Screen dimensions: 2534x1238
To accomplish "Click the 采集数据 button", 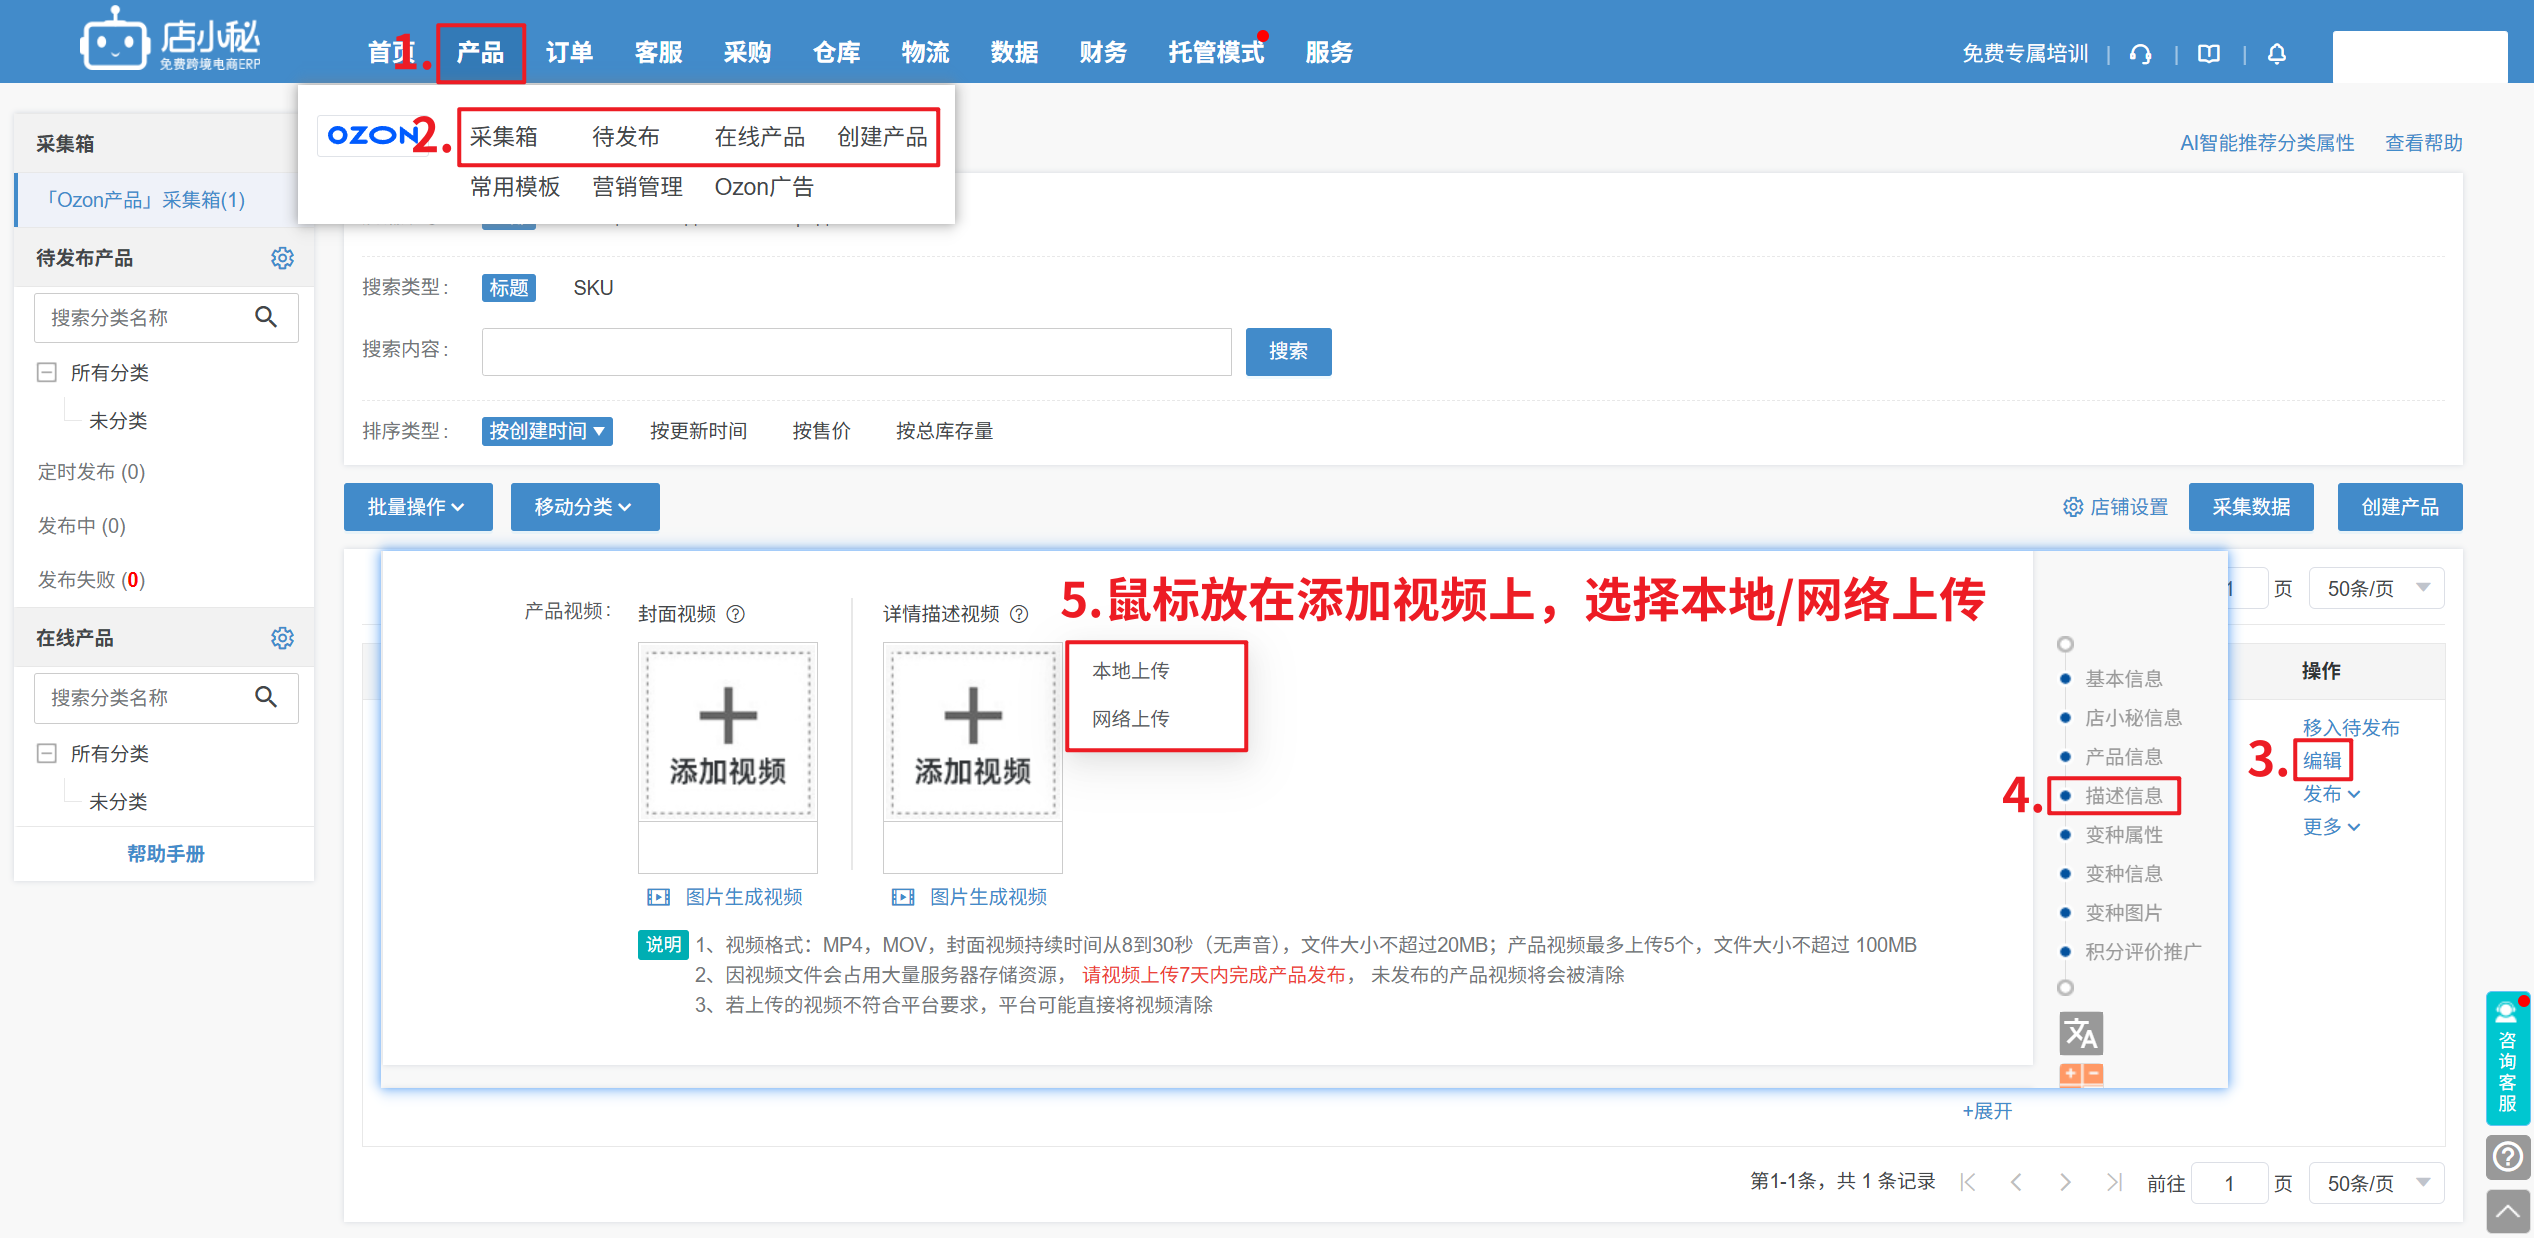I will click(2250, 507).
